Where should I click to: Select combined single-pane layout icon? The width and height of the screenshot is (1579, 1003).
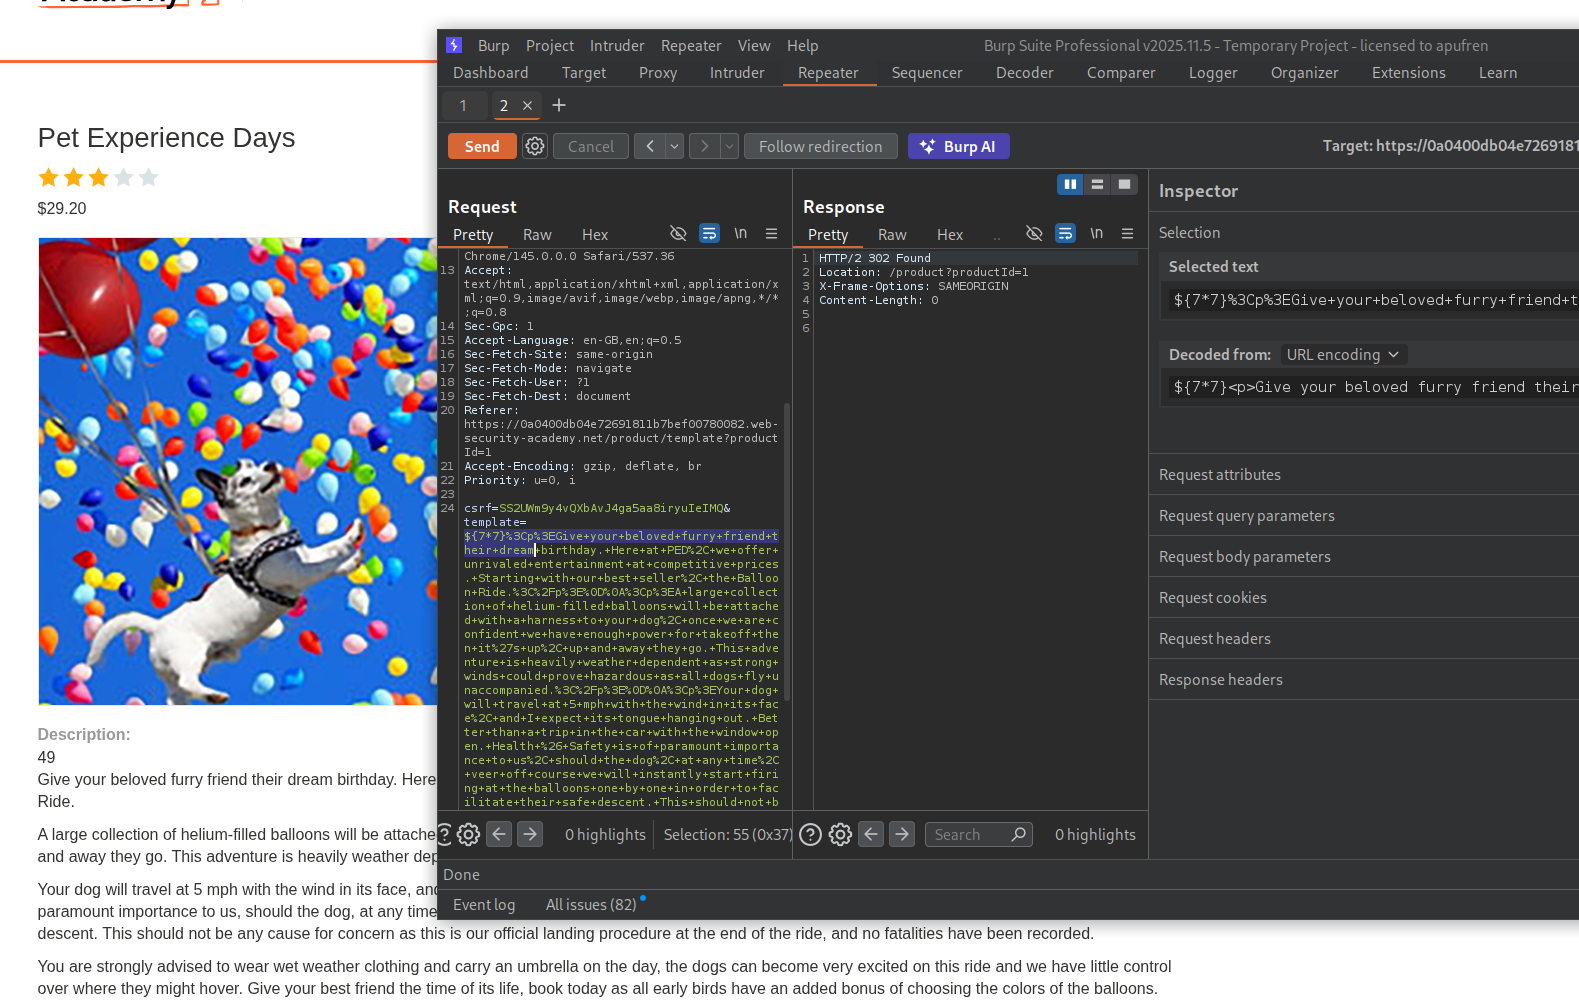point(1124,184)
